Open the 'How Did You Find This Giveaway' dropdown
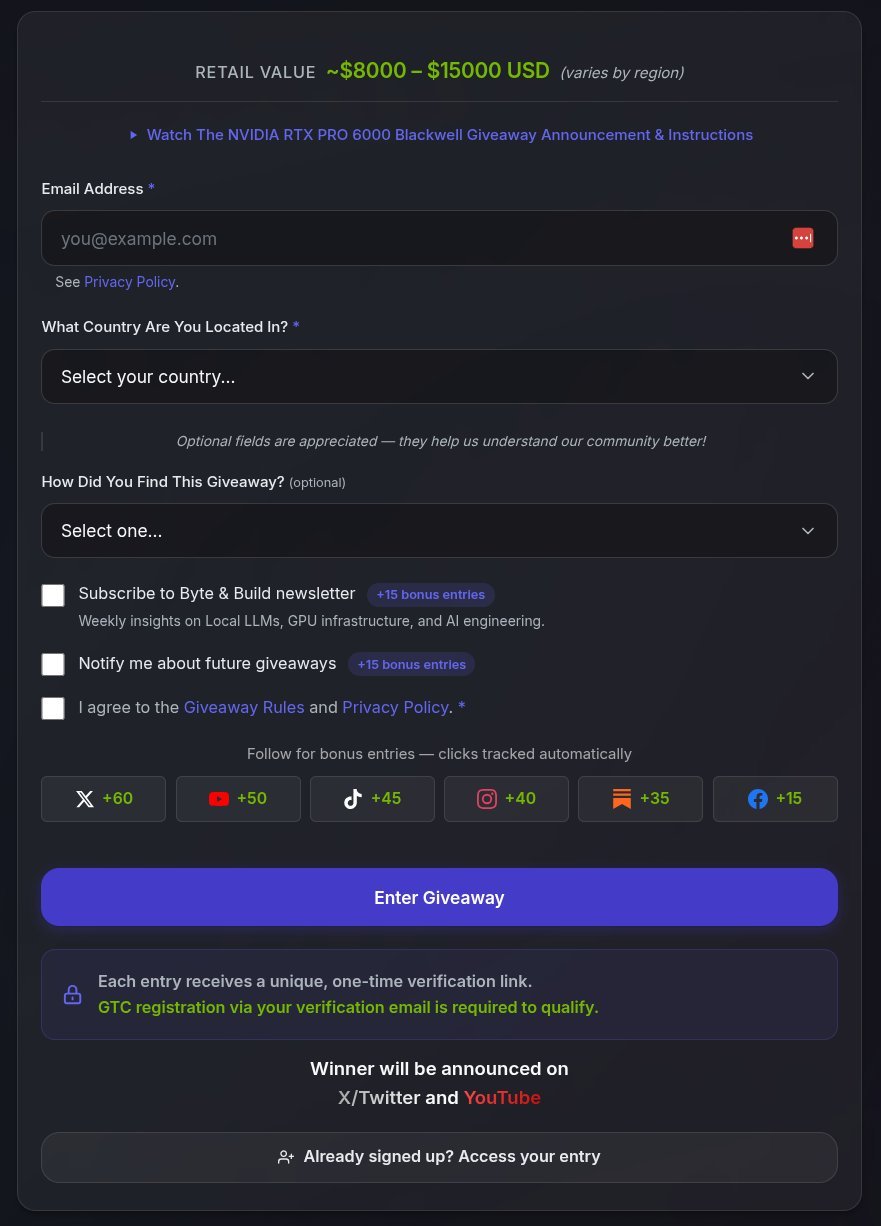Viewport: 881px width, 1226px height. pyautogui.click(x=439, y=531)
